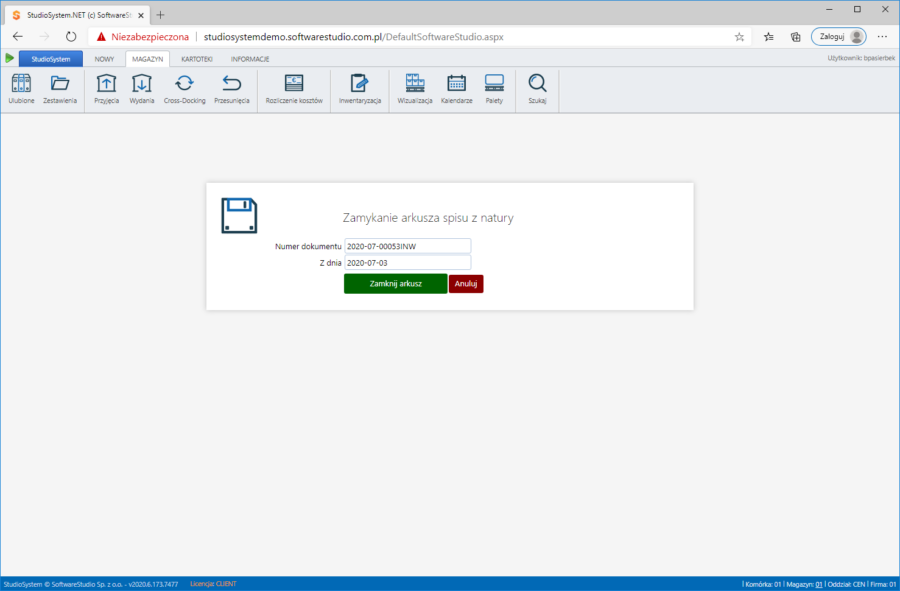This screenshot has width=900, height=591.
Task: Click the Licencja: CLIENT status text
Action: tap(213, 584)
